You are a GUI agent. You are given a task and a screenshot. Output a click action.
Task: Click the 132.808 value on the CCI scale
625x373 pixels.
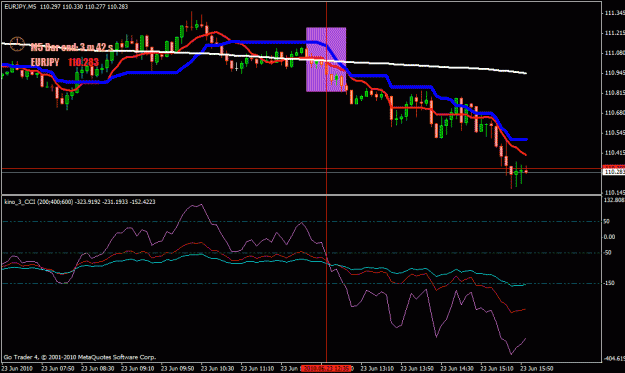tap(614, 200)
